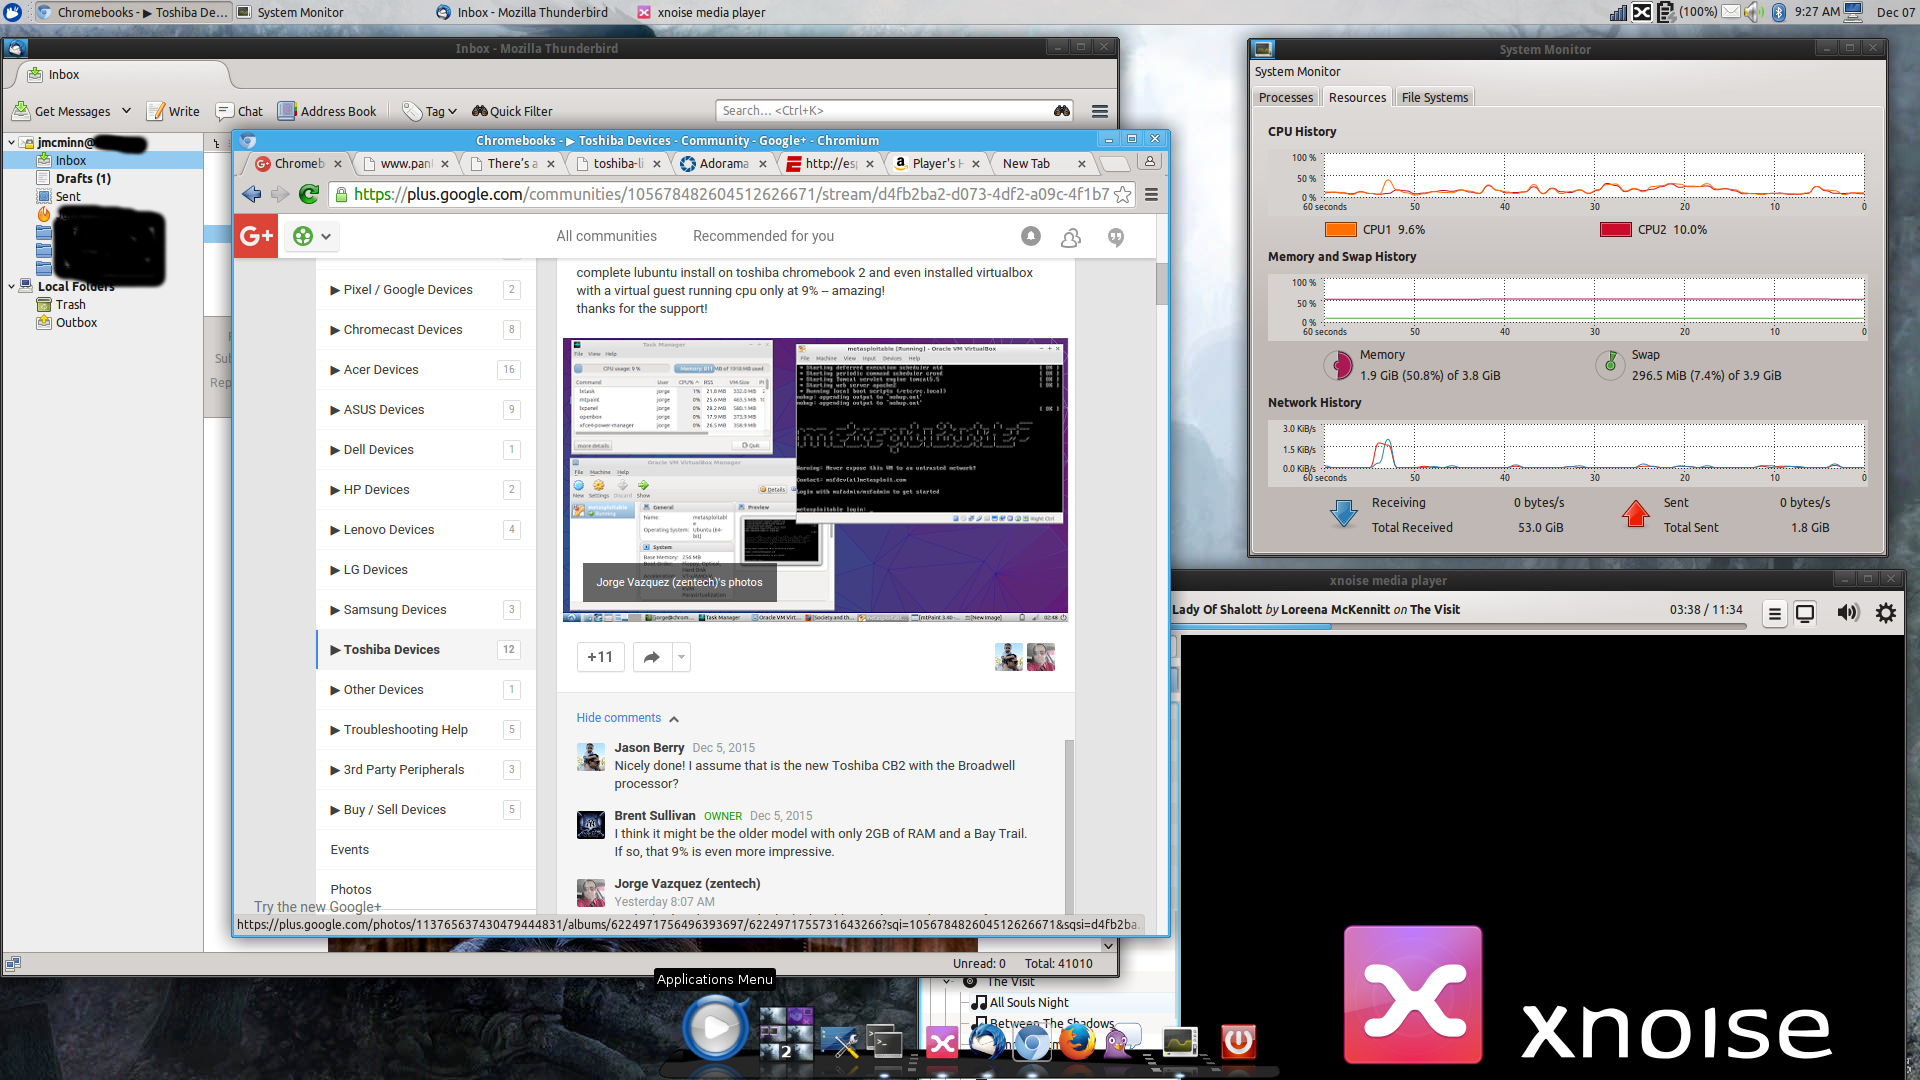This screenshot has width=1920, height=1080.
Task: Open Google+ people icon
Action: pyautogui.click(x=1071, y=237)
